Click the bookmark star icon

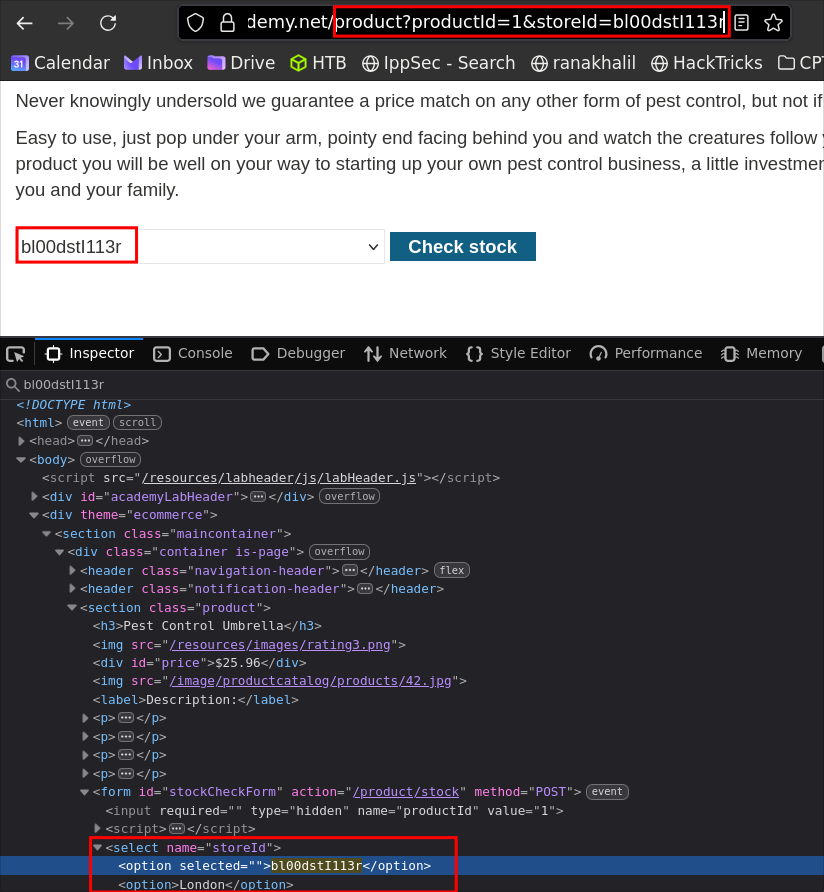[773, 23]
